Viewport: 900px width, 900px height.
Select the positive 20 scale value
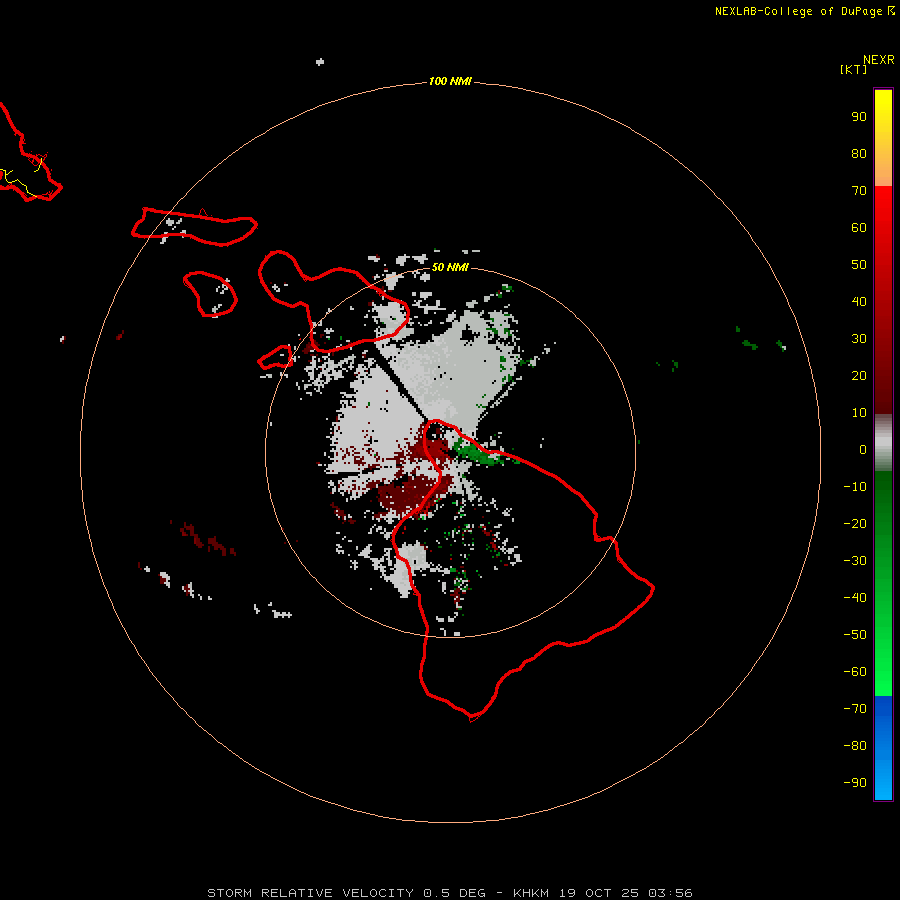(859, 376)
